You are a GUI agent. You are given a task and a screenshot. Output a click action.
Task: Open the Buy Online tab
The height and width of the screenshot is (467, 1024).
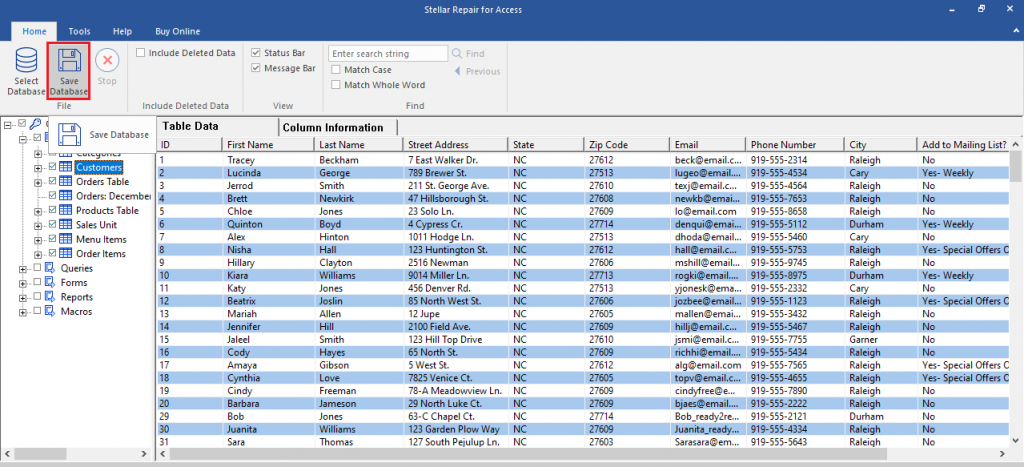click(177, 31)
